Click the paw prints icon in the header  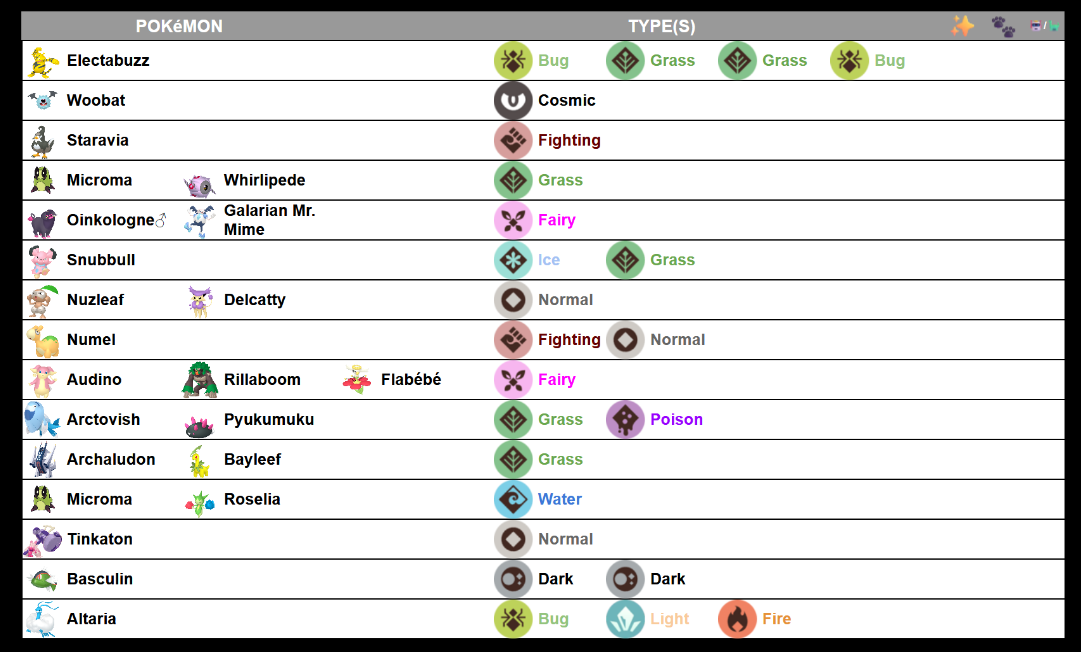click(1003, 26)
